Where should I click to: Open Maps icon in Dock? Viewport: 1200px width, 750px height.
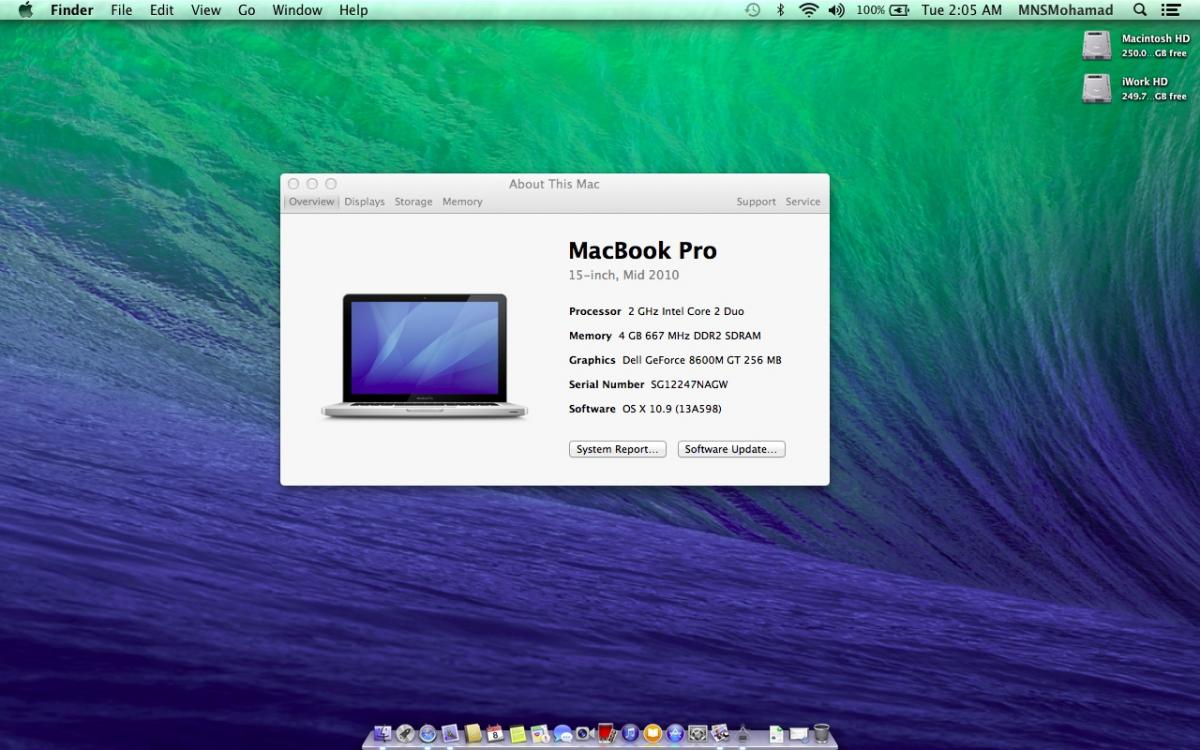tap(540, 734)
